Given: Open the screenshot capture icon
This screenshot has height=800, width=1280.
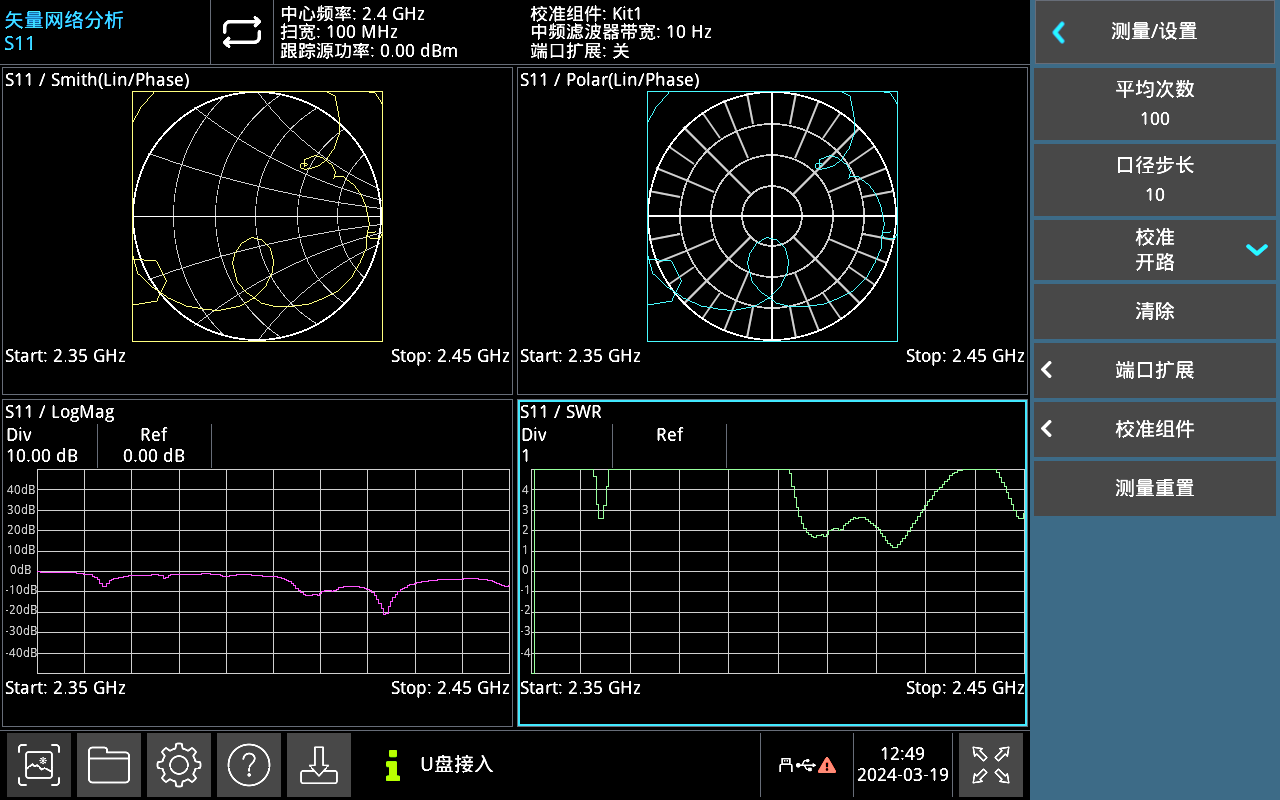Looking at the screenshot, I should 39,765.
